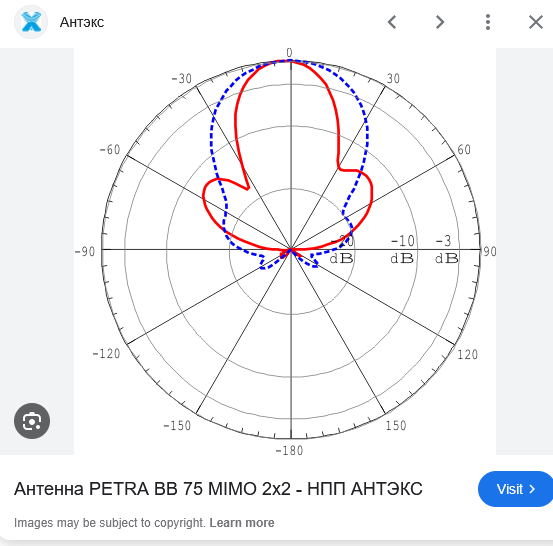553x546 pixels.
Task: Click the -10 dB ring label
Action: coord(402,250)
